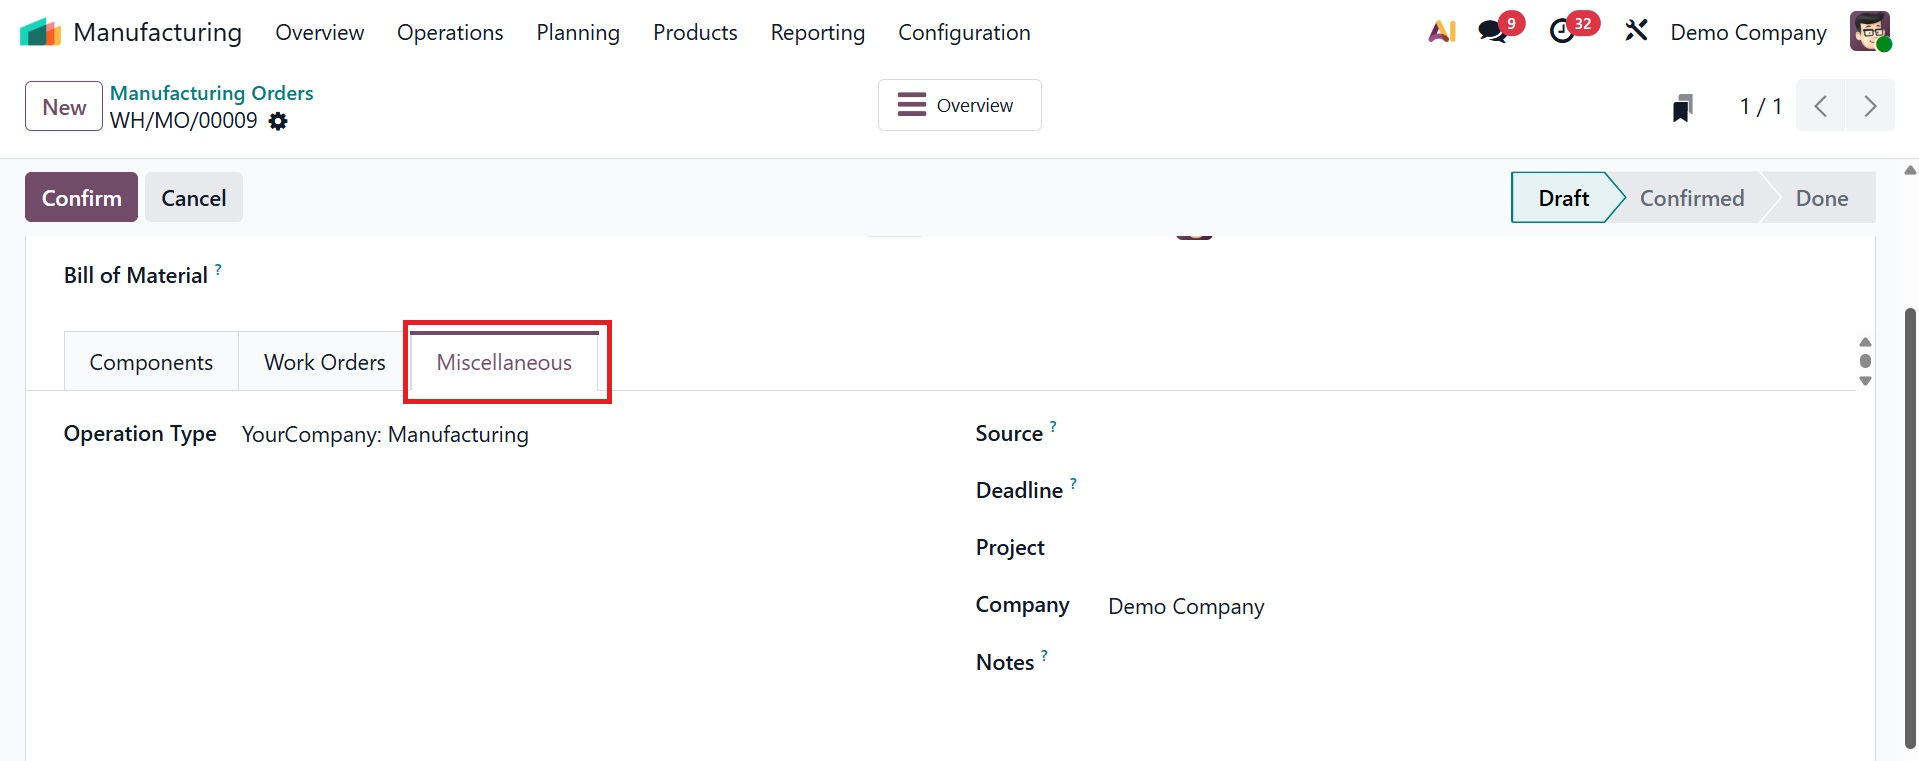Image resolution: width=1919 pixels, height=761 pixels.
Task: Open the Reporting menu
Action: pos(817,32)
